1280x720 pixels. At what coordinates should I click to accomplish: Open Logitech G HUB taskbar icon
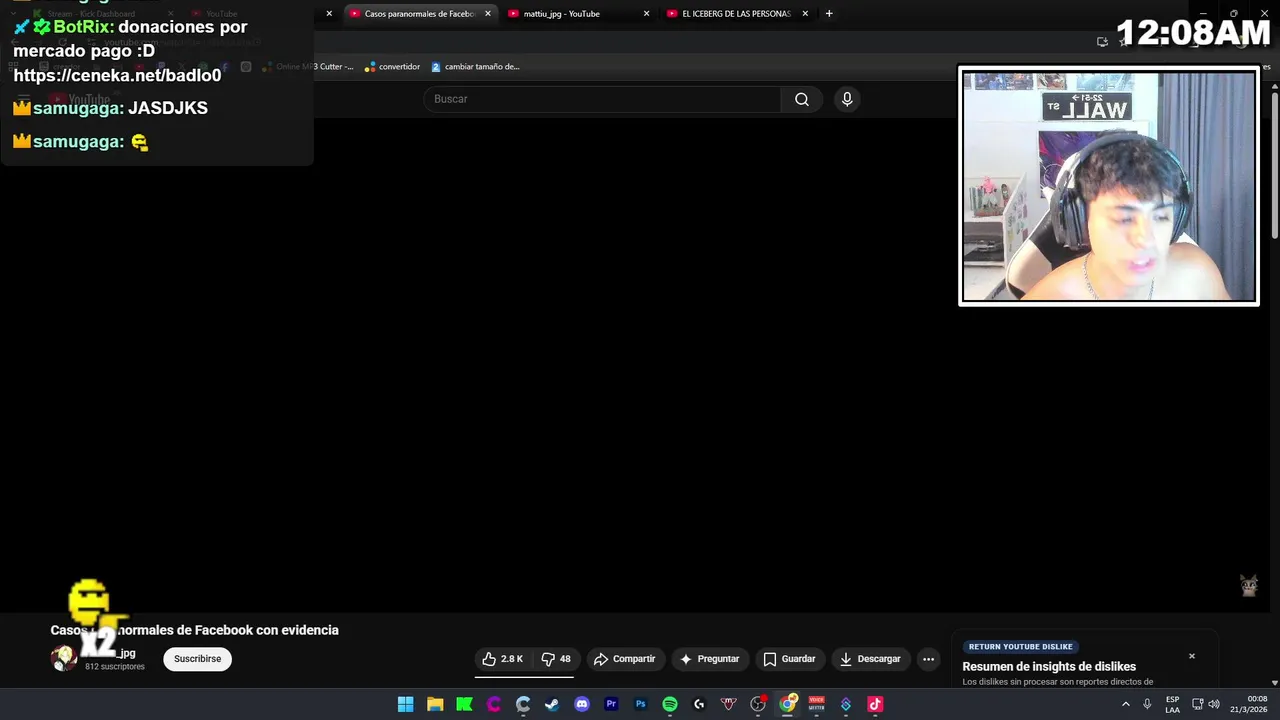[x=699, y=704]
